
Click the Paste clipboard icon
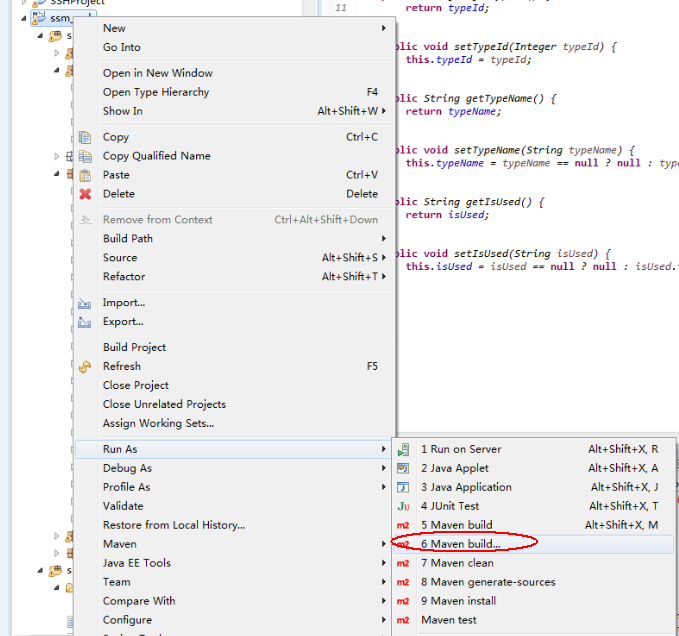(85, 175)
